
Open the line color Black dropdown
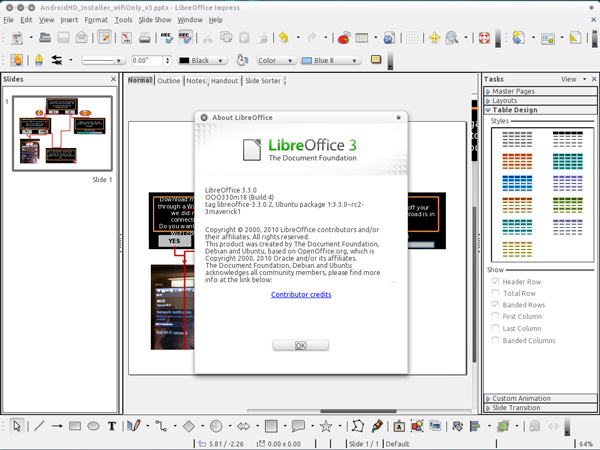click(x=202, y=60)
